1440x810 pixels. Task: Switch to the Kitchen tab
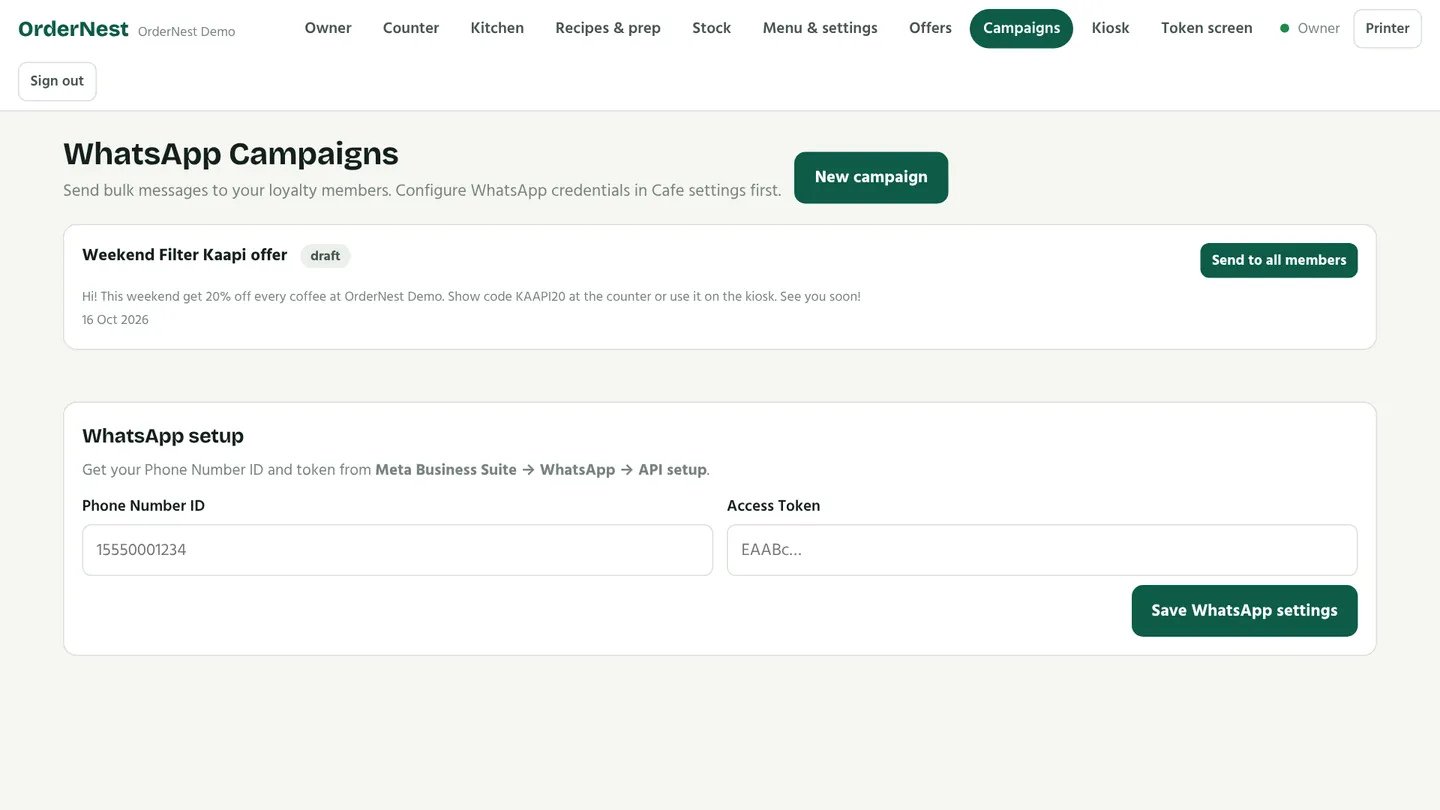point(497,28)
